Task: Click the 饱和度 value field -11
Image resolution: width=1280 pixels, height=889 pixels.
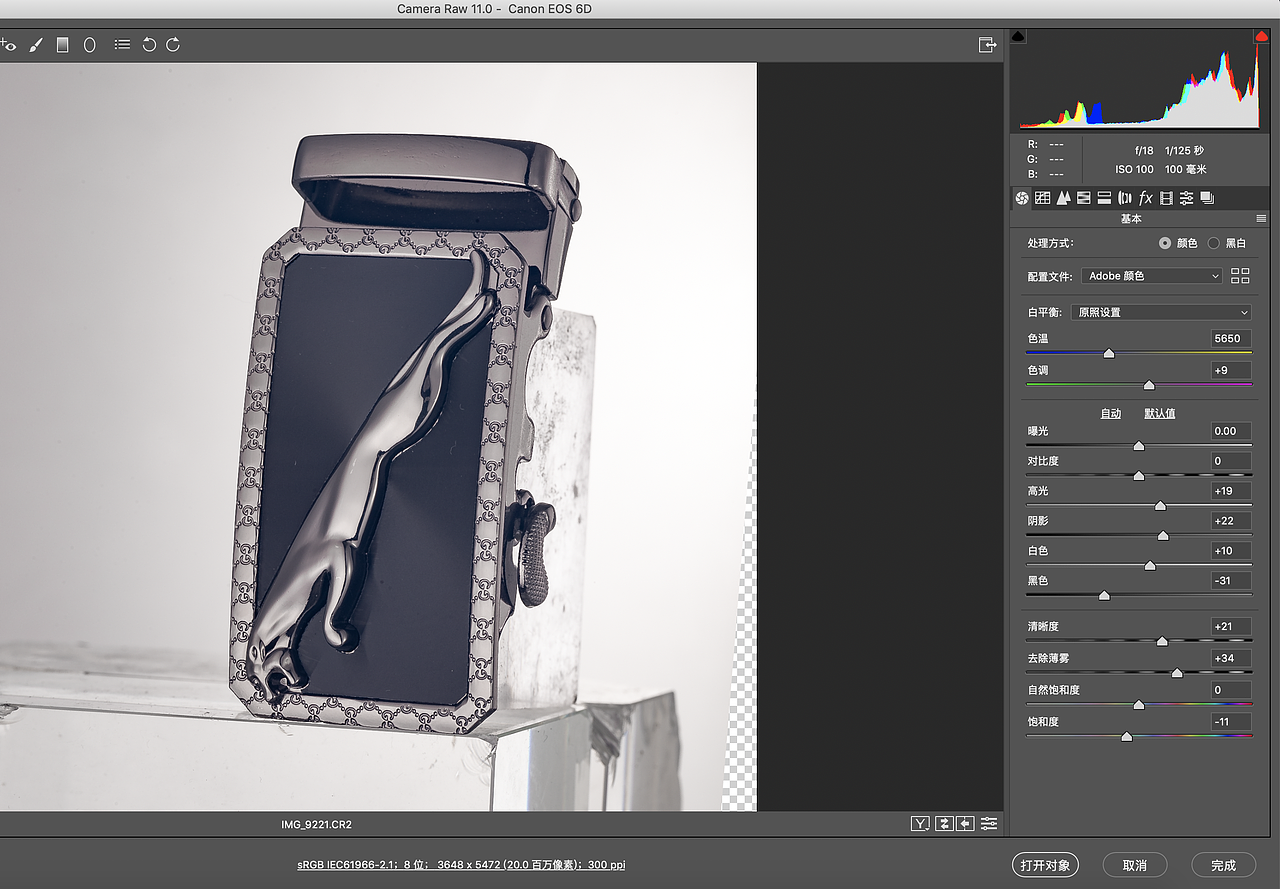Action: coord(1230,722)
